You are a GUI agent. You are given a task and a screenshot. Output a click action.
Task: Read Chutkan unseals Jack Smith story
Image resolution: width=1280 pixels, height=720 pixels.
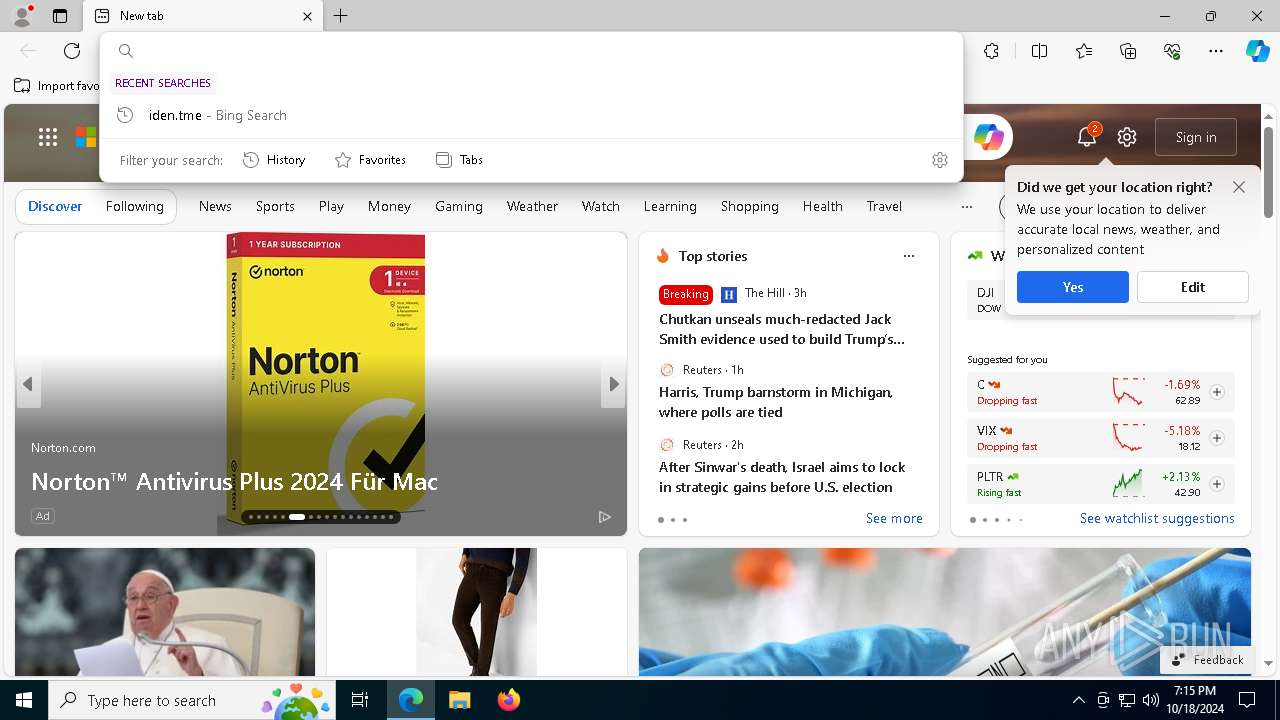pyautogui.click(x=782, y=329)
